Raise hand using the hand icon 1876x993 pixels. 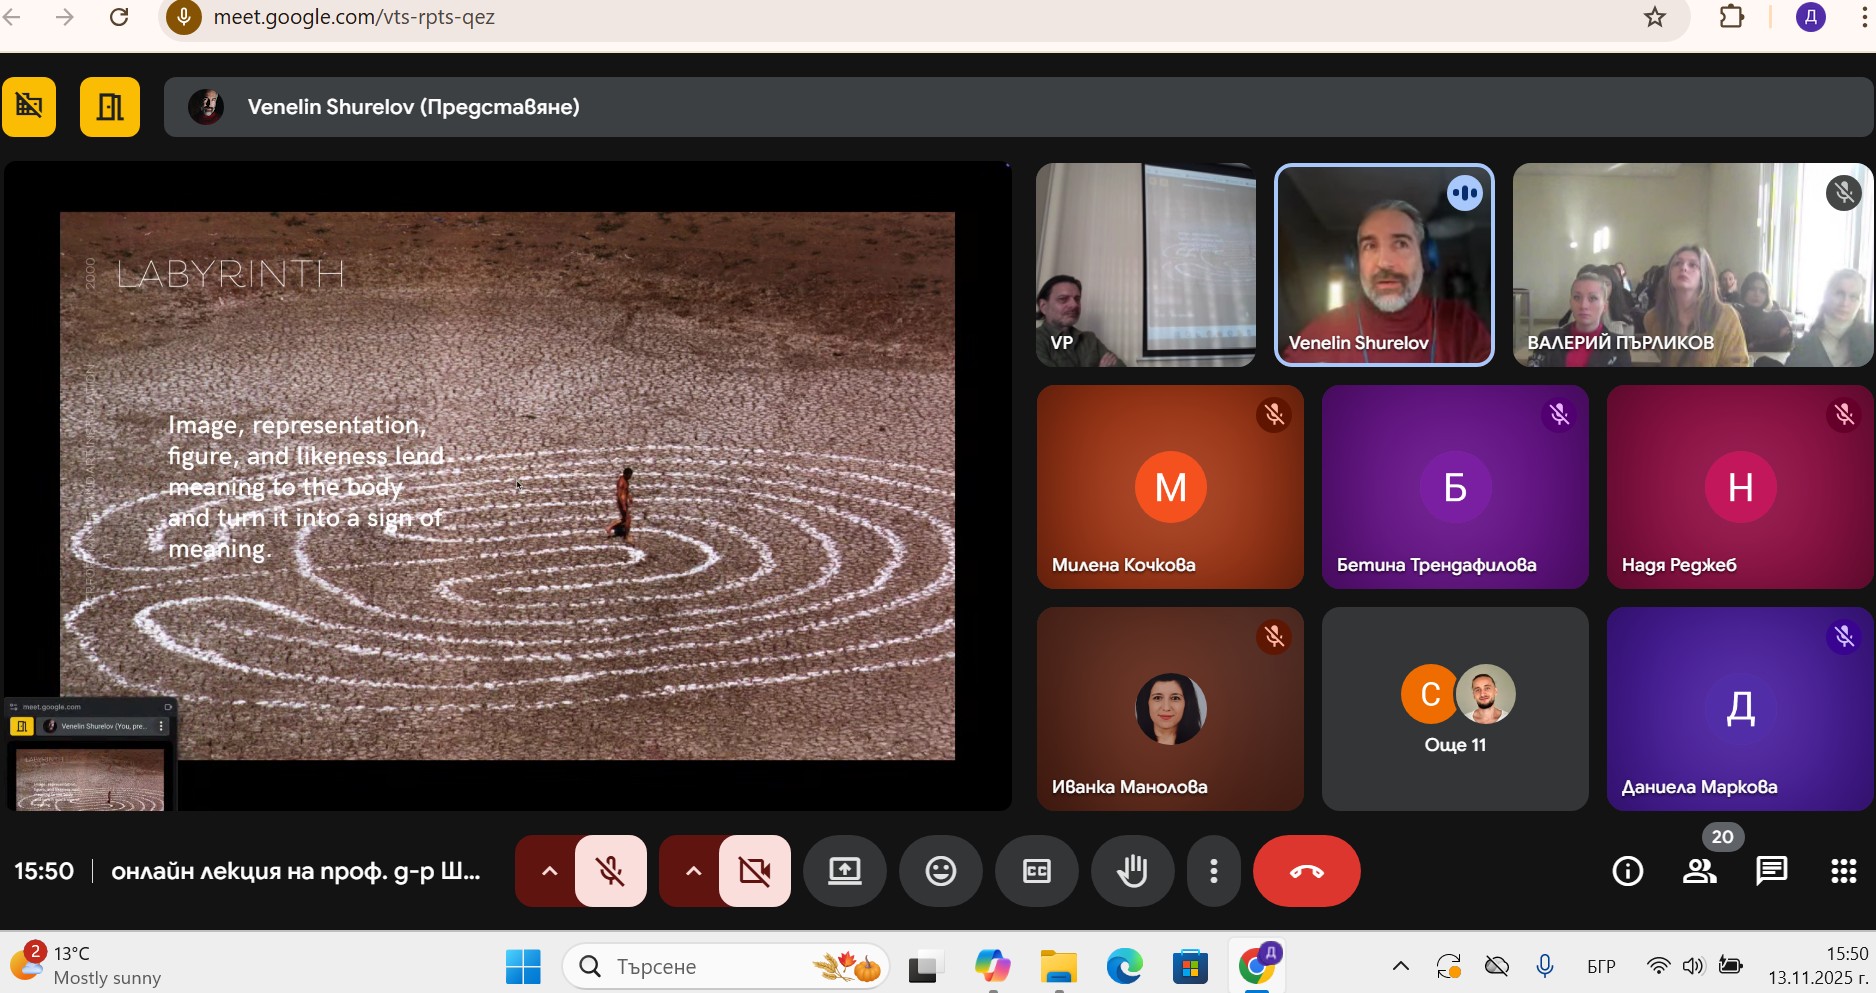pos(1132,871)
